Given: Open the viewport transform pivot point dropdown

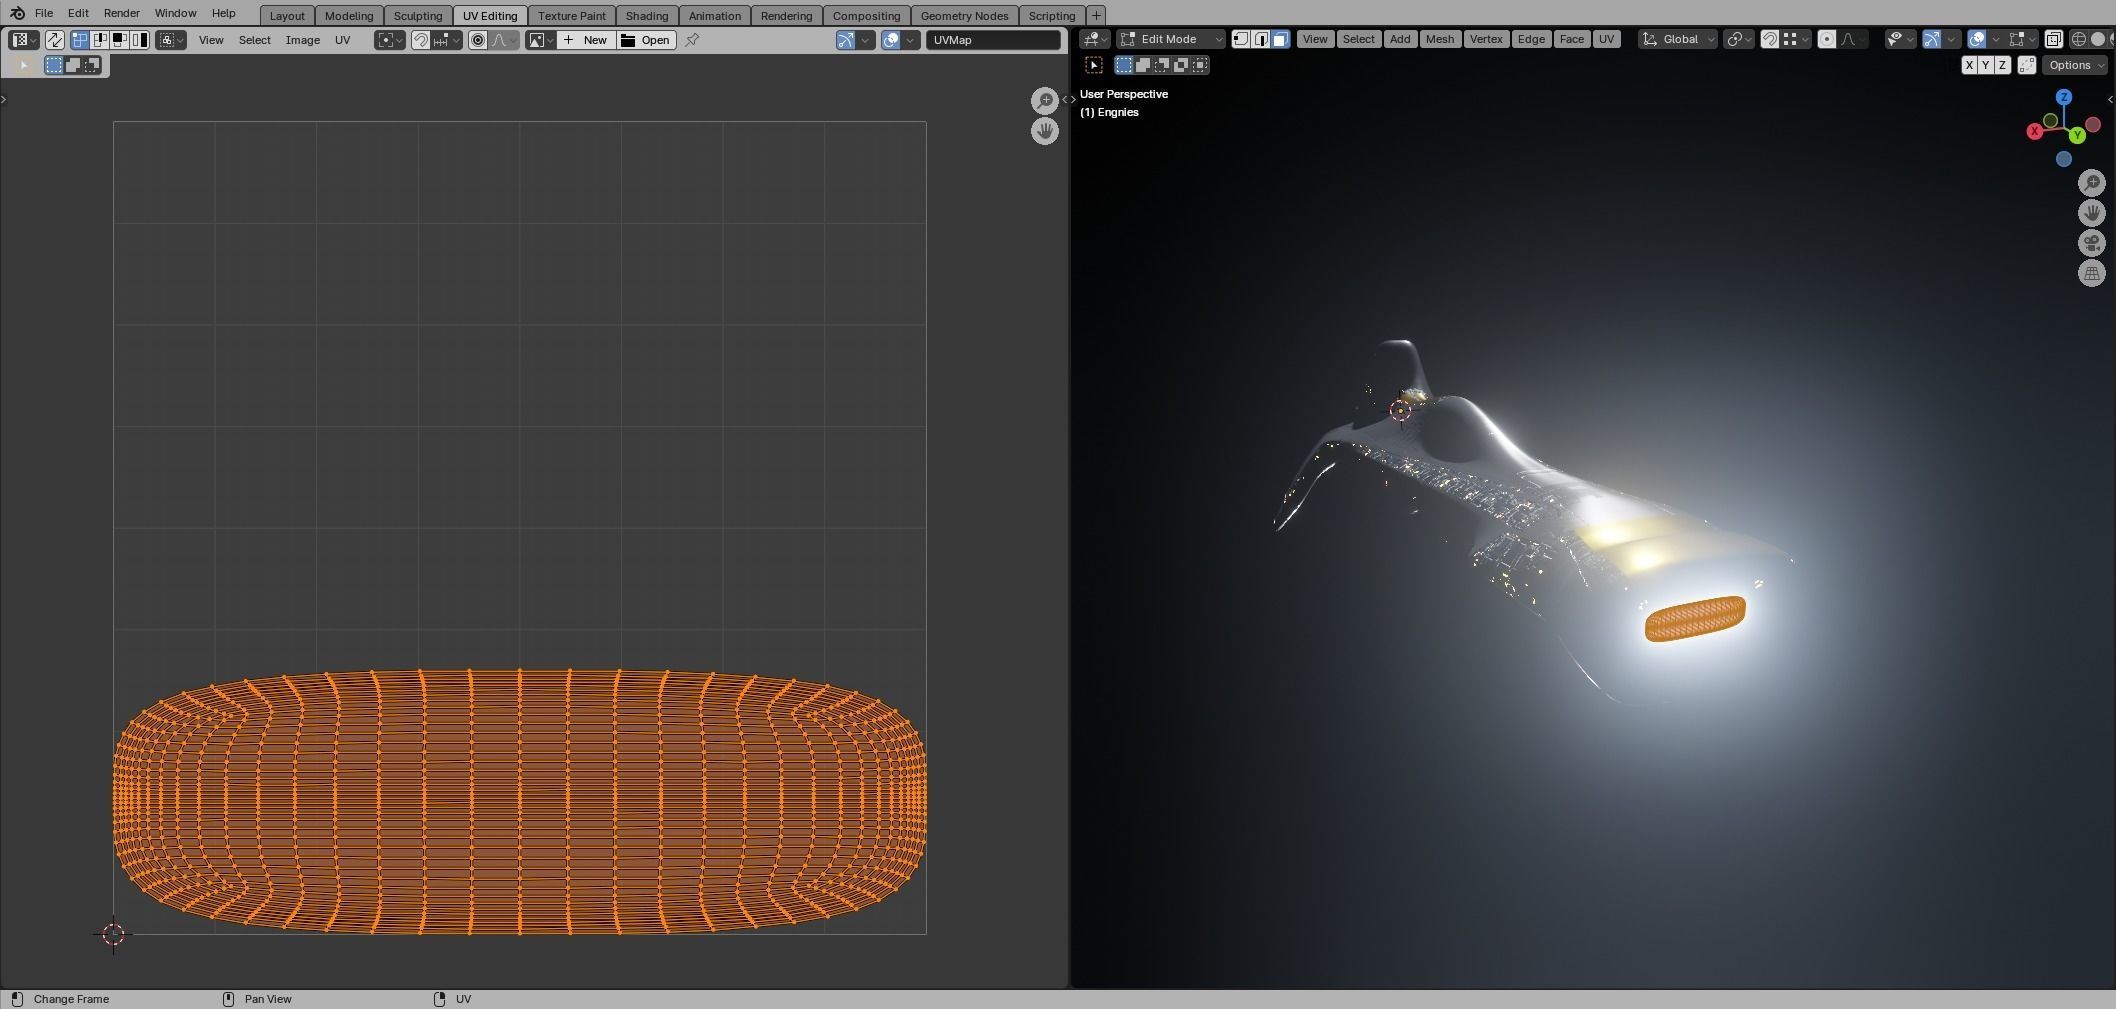Looking at the screenshot, I should coord(1739,39).
